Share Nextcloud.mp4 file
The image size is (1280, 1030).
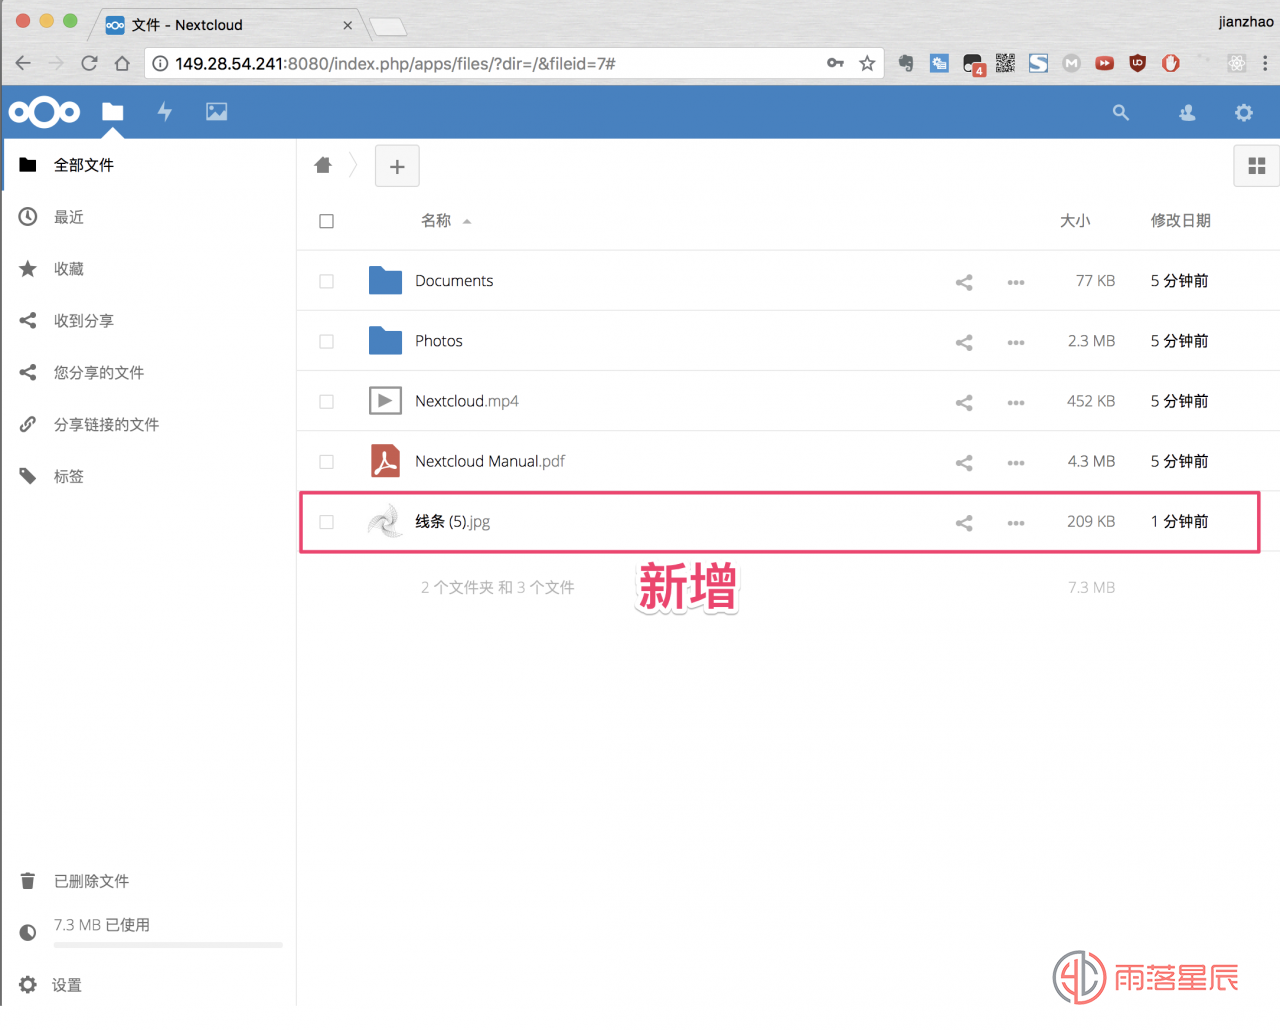(x=964, y=402)
